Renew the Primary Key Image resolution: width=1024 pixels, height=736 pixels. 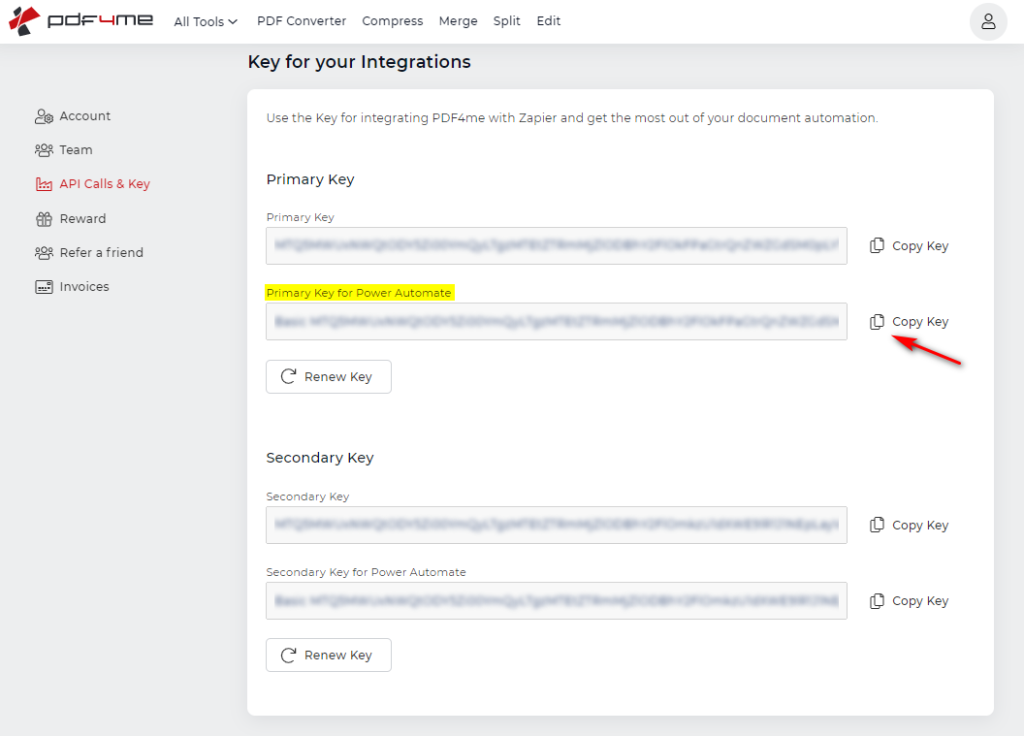[x=328, y=377]
